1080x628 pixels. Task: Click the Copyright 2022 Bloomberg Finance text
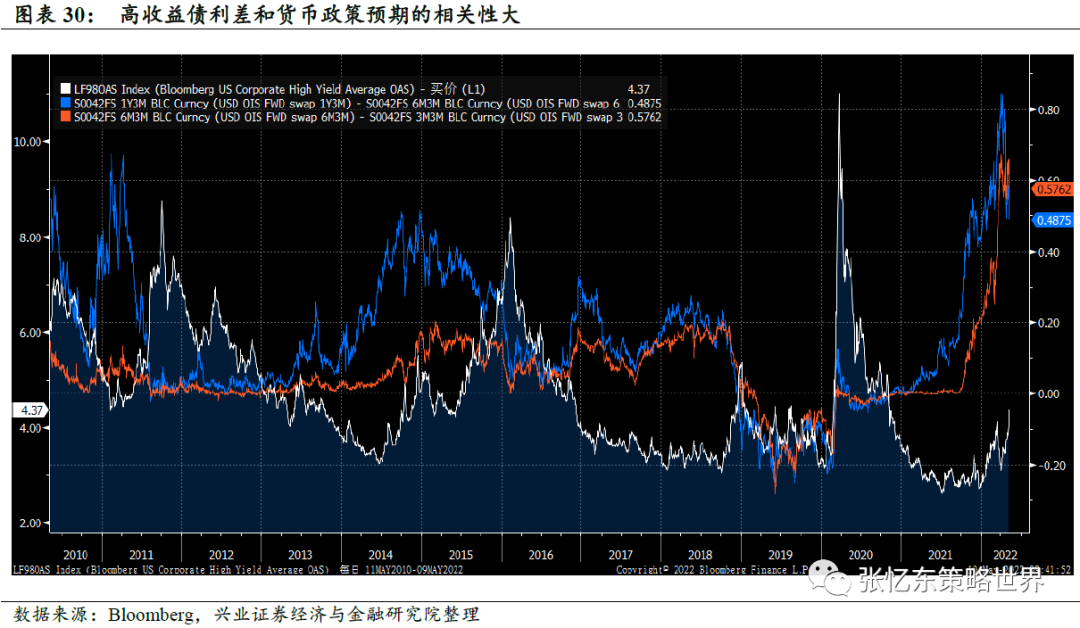712,570
